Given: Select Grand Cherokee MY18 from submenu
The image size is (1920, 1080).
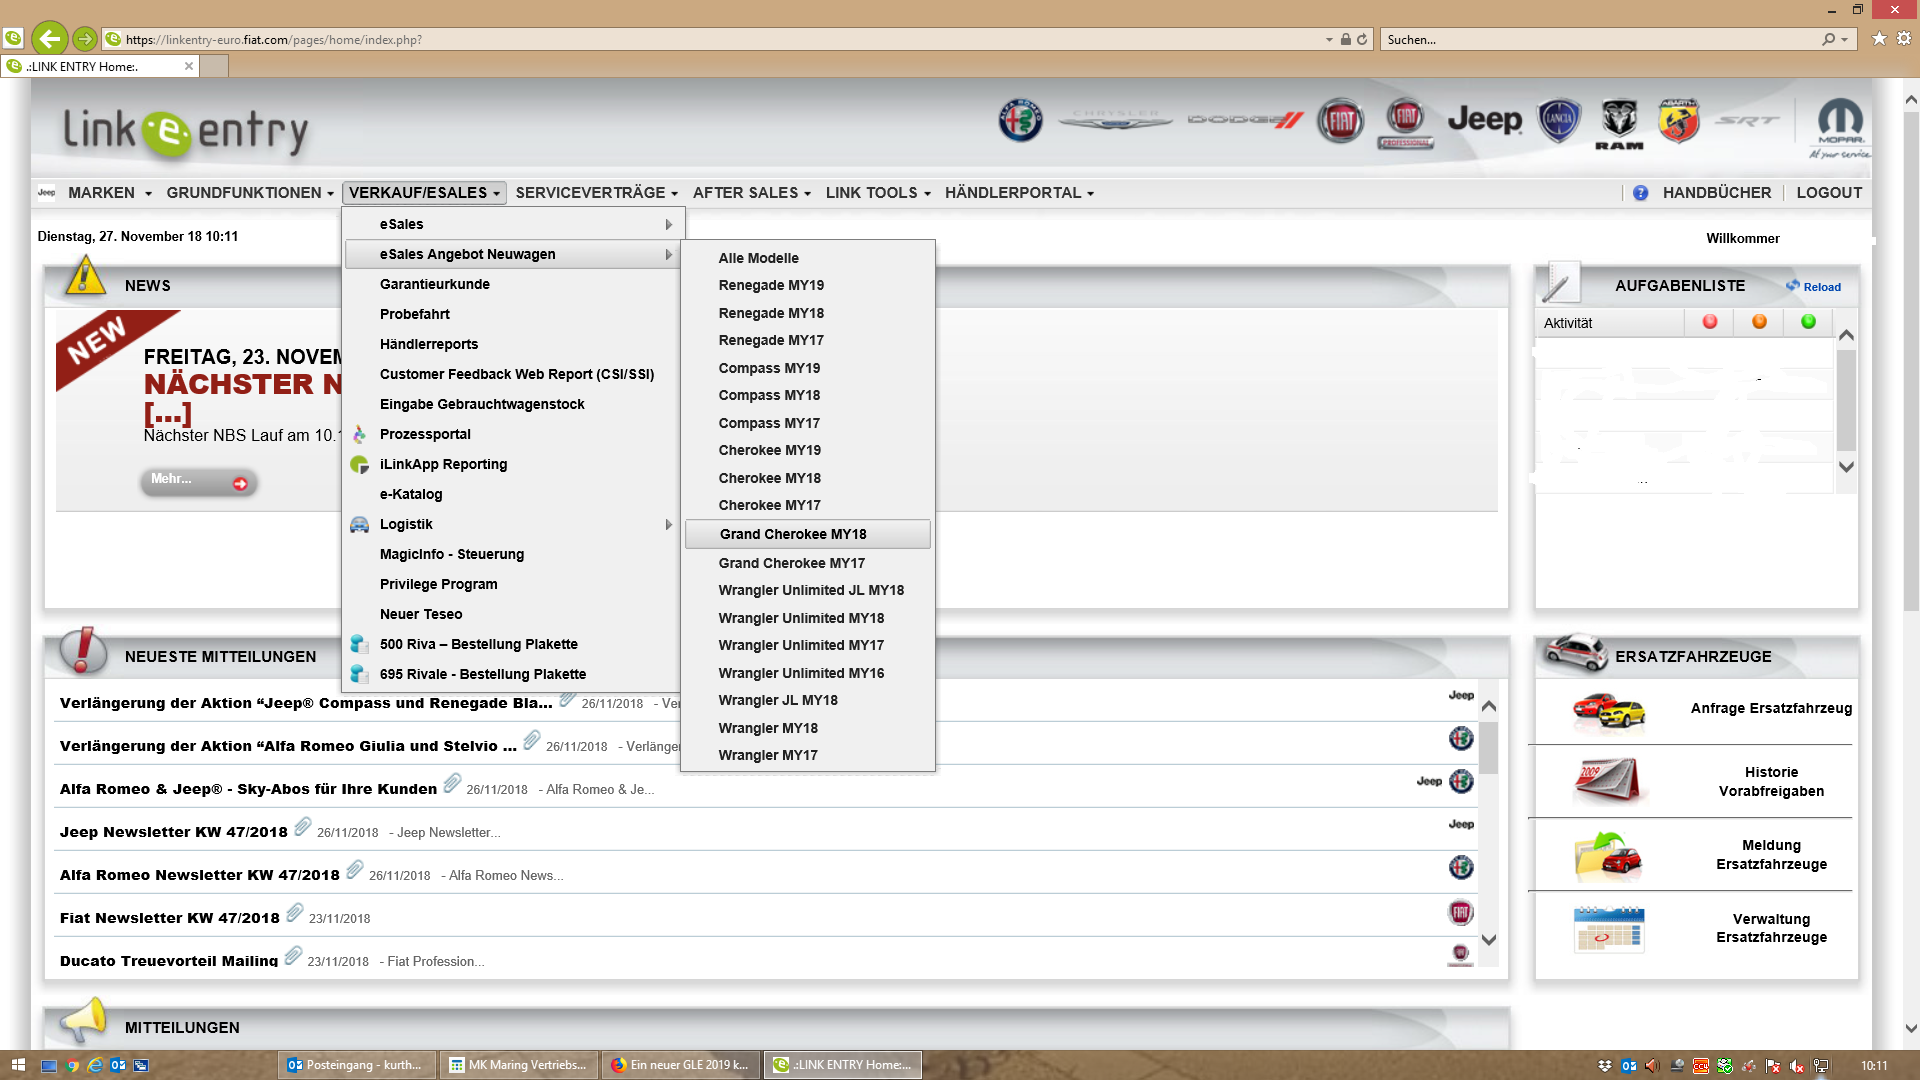Looking at the screenshot, I should [x=793, y=534].
